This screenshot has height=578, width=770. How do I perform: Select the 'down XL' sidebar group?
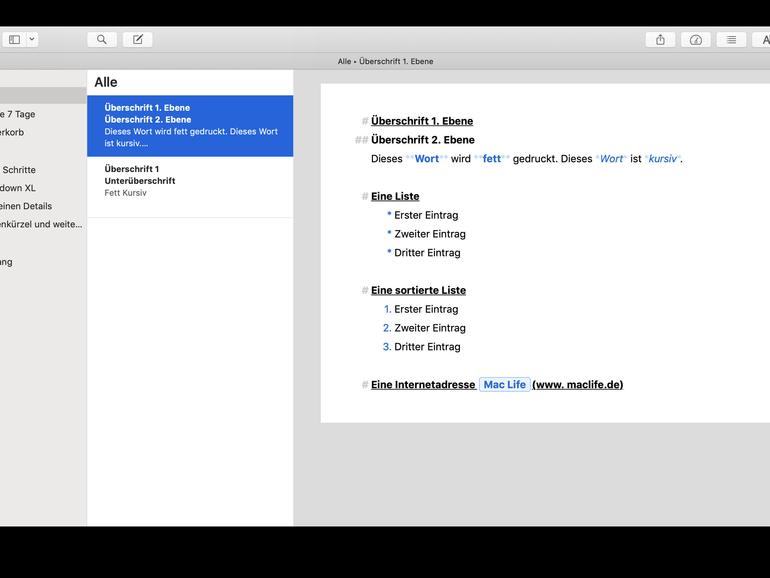click(18, 188)
